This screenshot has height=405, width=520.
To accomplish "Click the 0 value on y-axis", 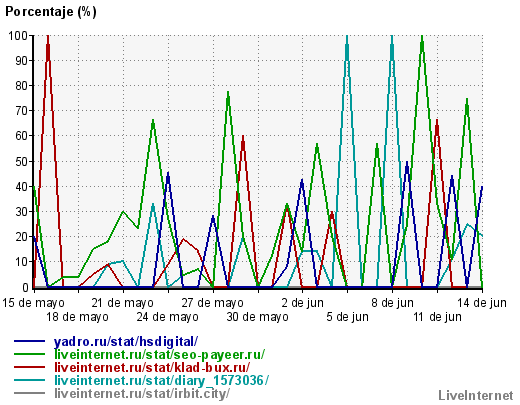I will [x=25, y=287].
